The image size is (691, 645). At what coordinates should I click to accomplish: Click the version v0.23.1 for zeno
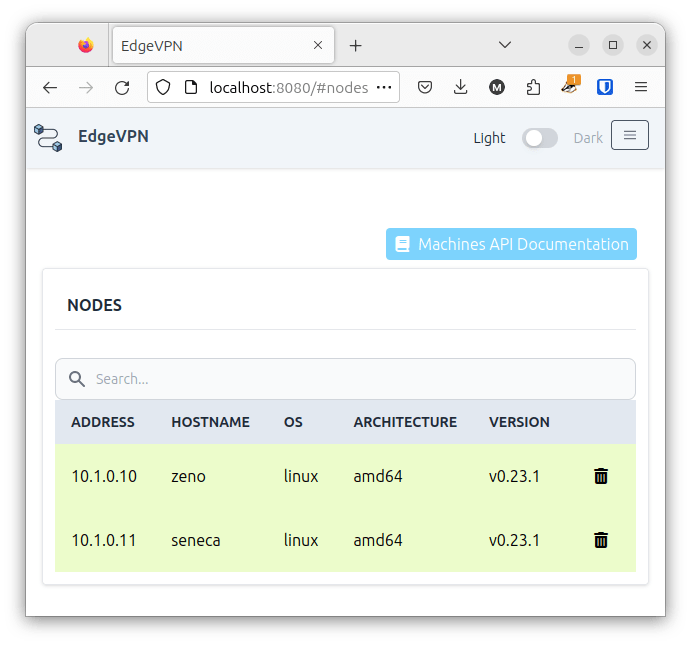tap(514, 476)
